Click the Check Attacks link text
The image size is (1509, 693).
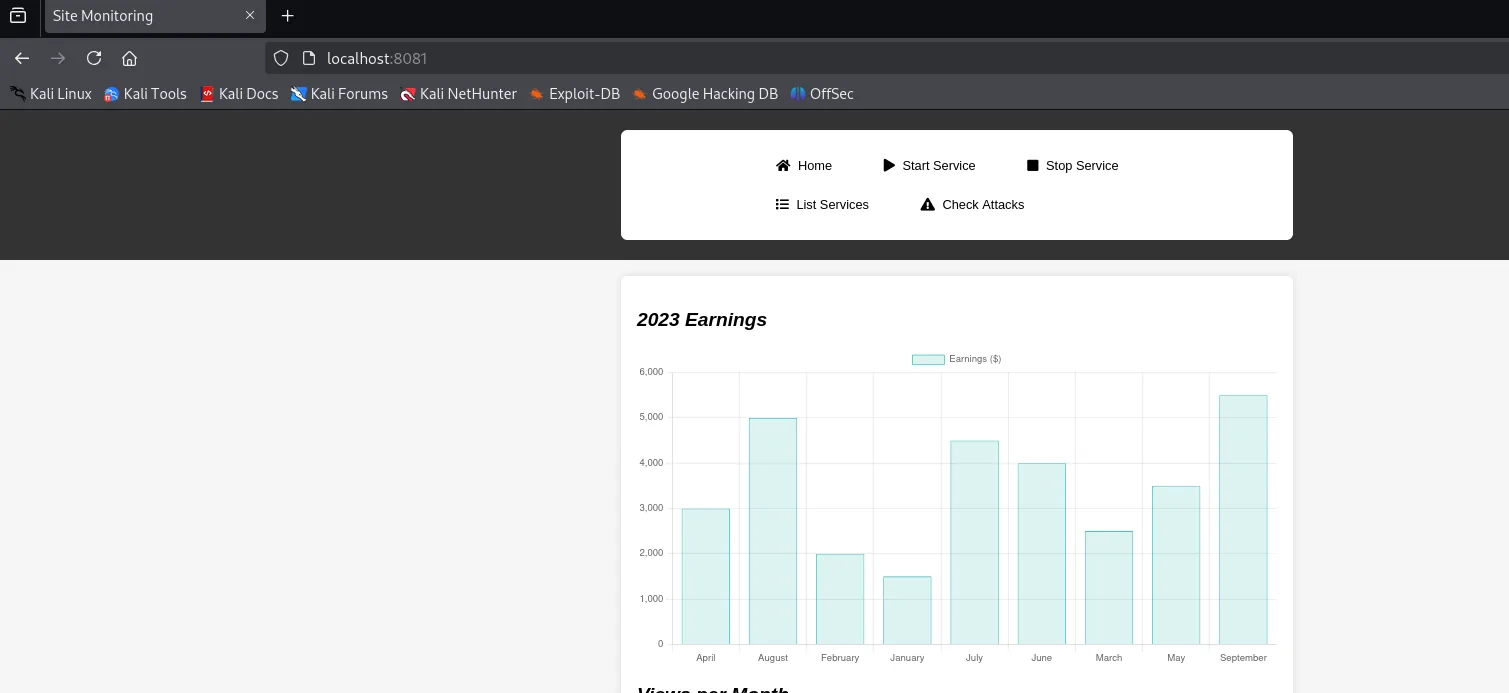click(983, 205)
